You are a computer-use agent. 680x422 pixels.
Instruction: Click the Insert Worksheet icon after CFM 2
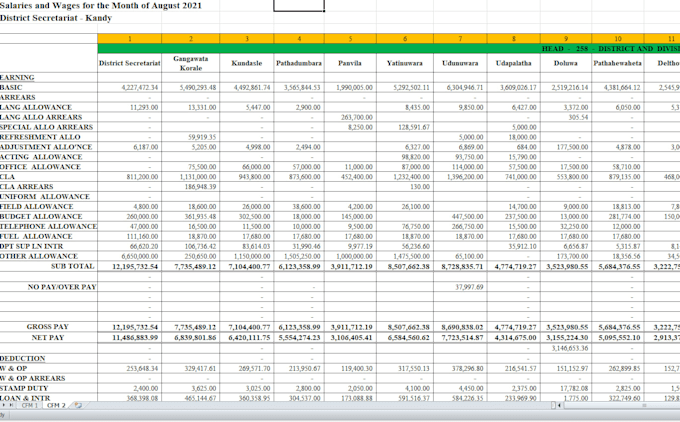point(78,406)
